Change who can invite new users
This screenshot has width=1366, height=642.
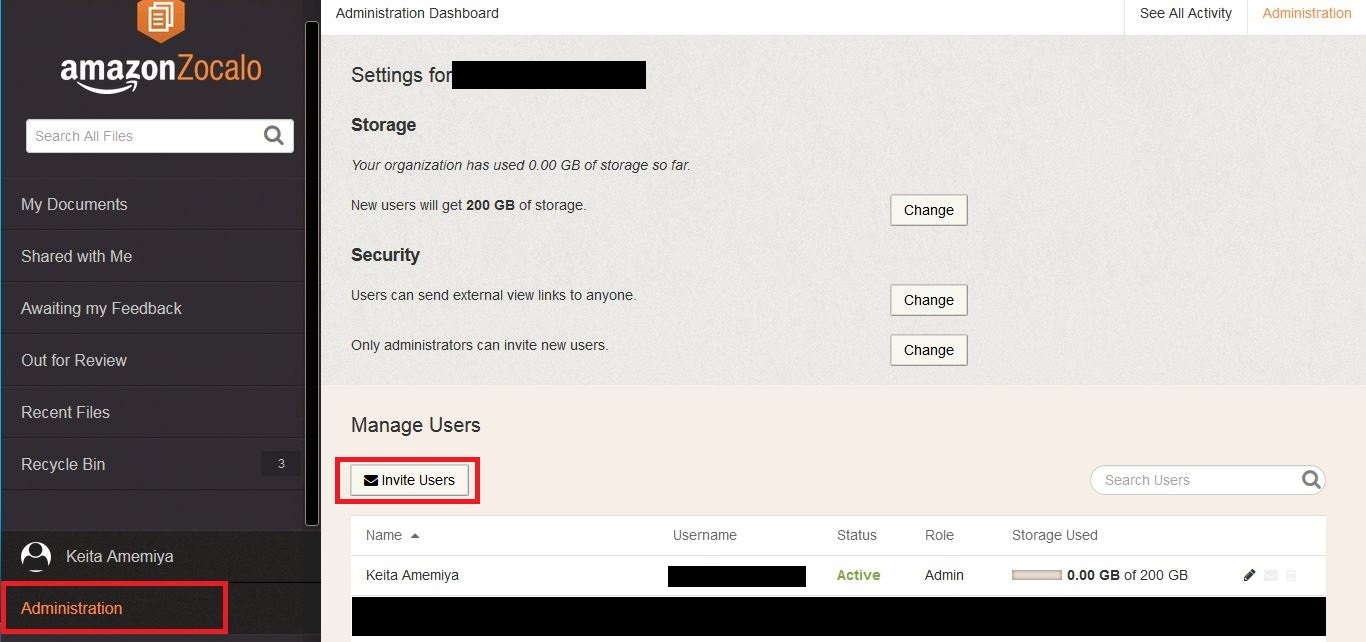click(x=929, y=350)
